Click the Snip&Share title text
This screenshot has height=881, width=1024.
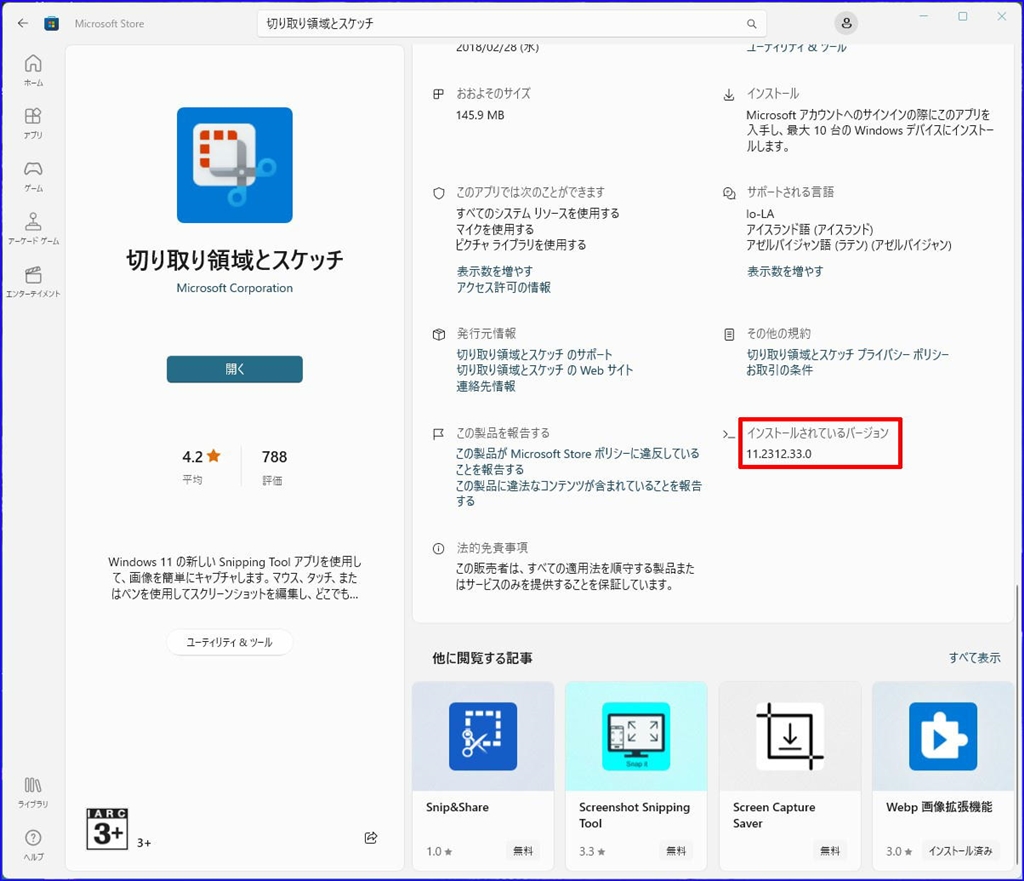[457, 807]
